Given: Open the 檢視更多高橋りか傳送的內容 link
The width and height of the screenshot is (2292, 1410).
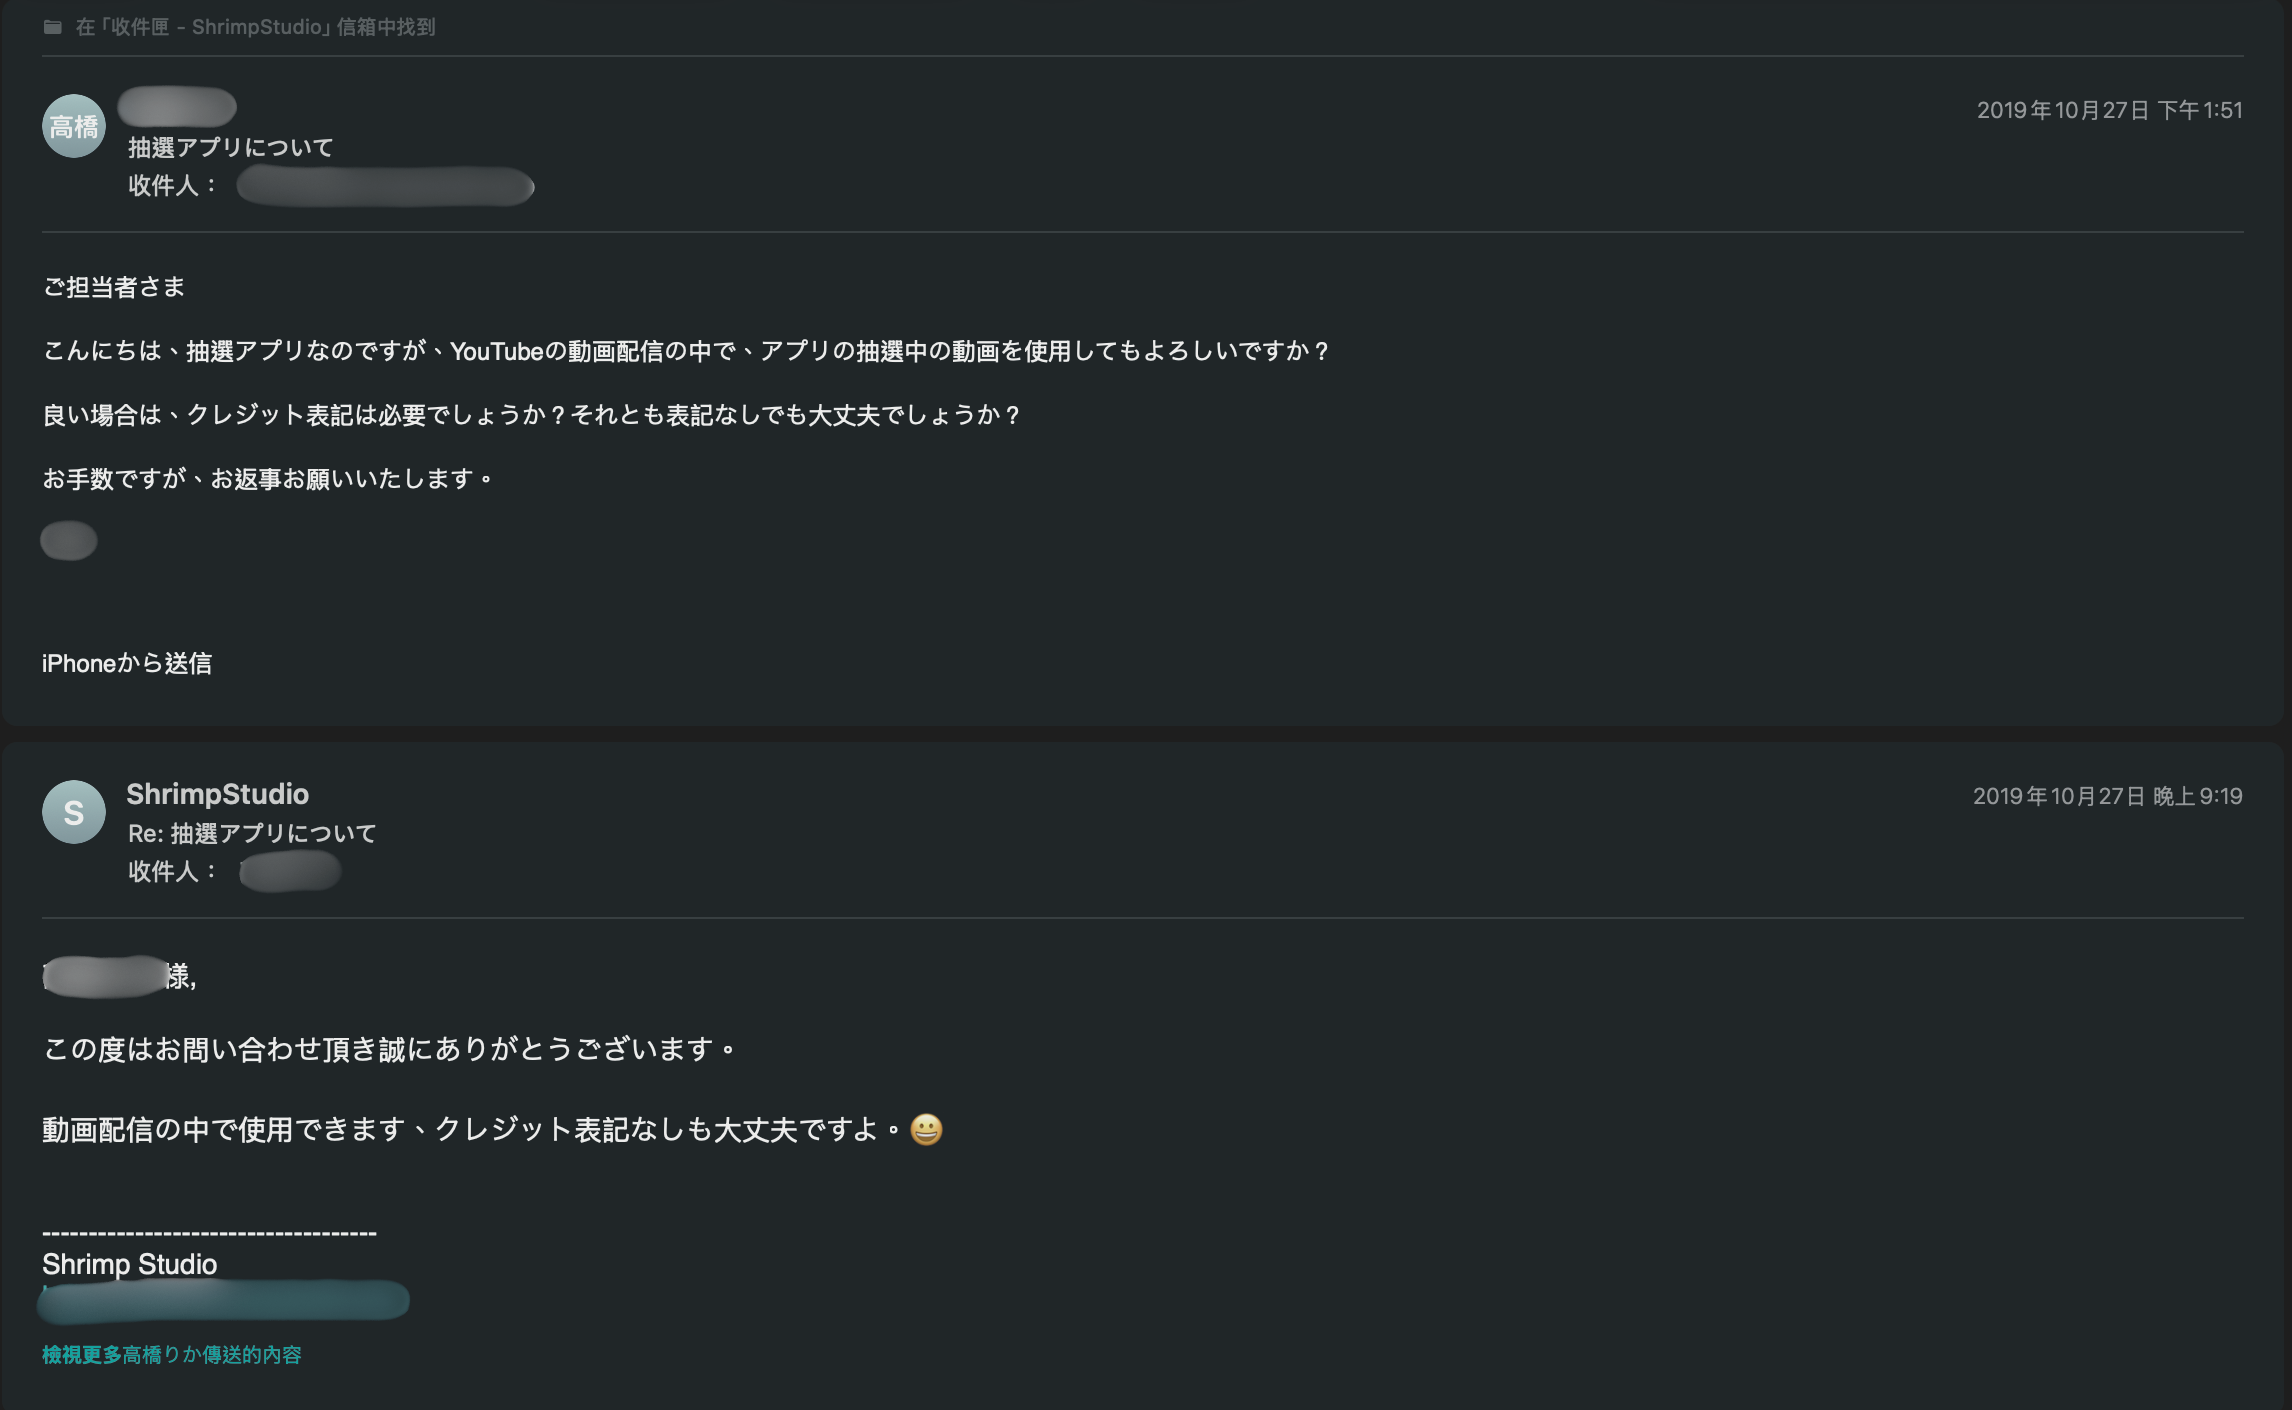Looking at the screenshot, I should pyautogui.click(x=172, y=1355).
